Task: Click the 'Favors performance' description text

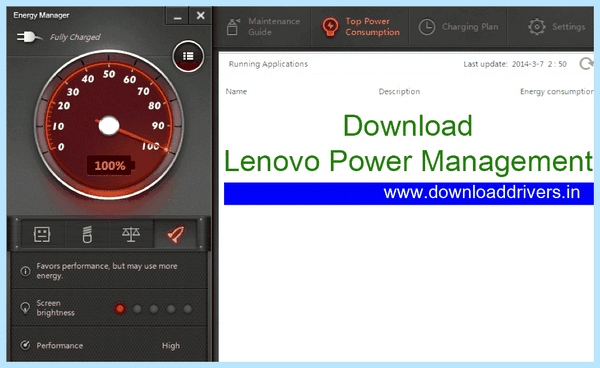Action: [107, 271]
